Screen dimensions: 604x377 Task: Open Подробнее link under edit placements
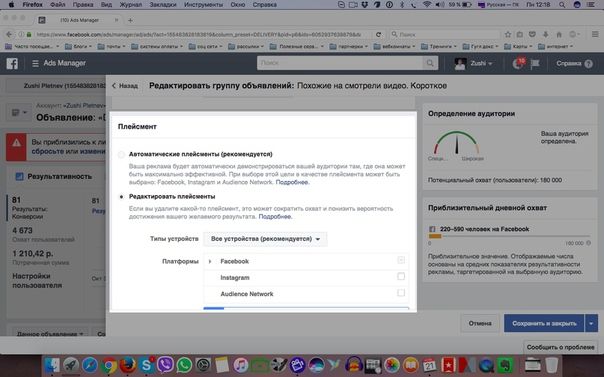point(275,217)
